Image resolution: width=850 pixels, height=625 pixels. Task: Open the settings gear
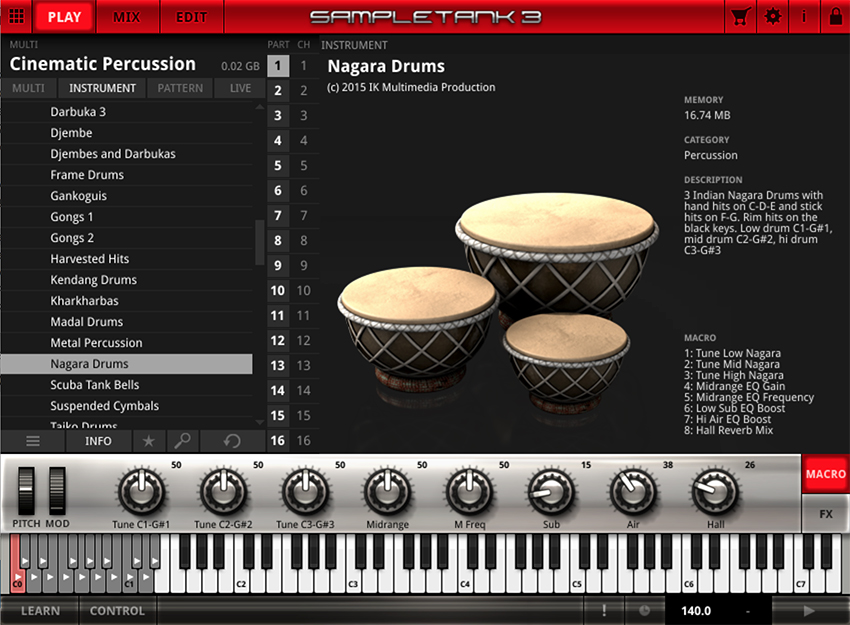(772, 17)
